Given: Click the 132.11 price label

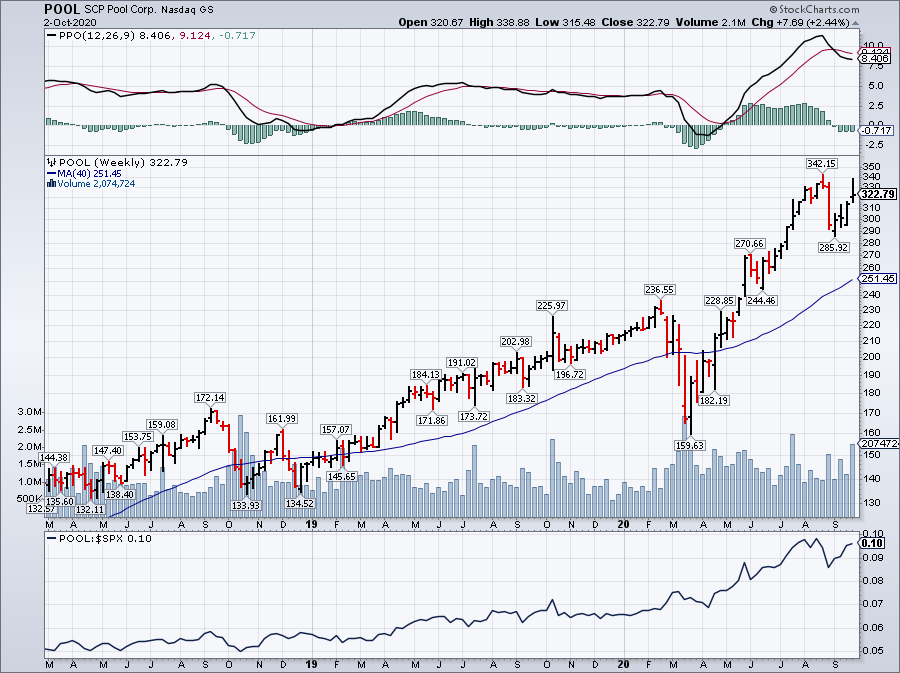Looking at the screenshot, I should pos(90,509).
